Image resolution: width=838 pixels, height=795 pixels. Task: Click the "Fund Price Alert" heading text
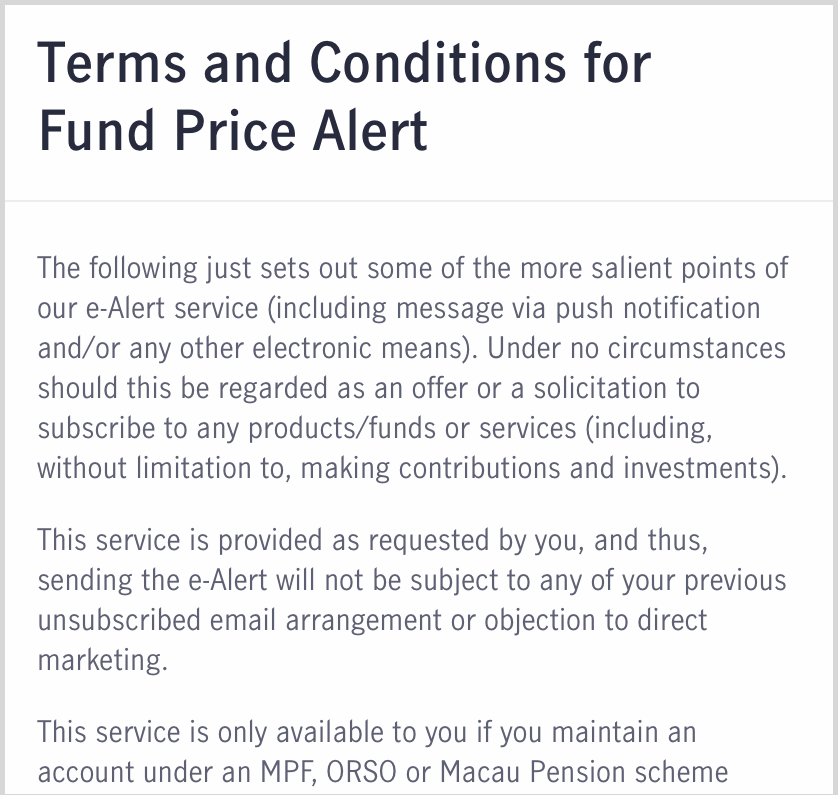(x=233, y=130)
